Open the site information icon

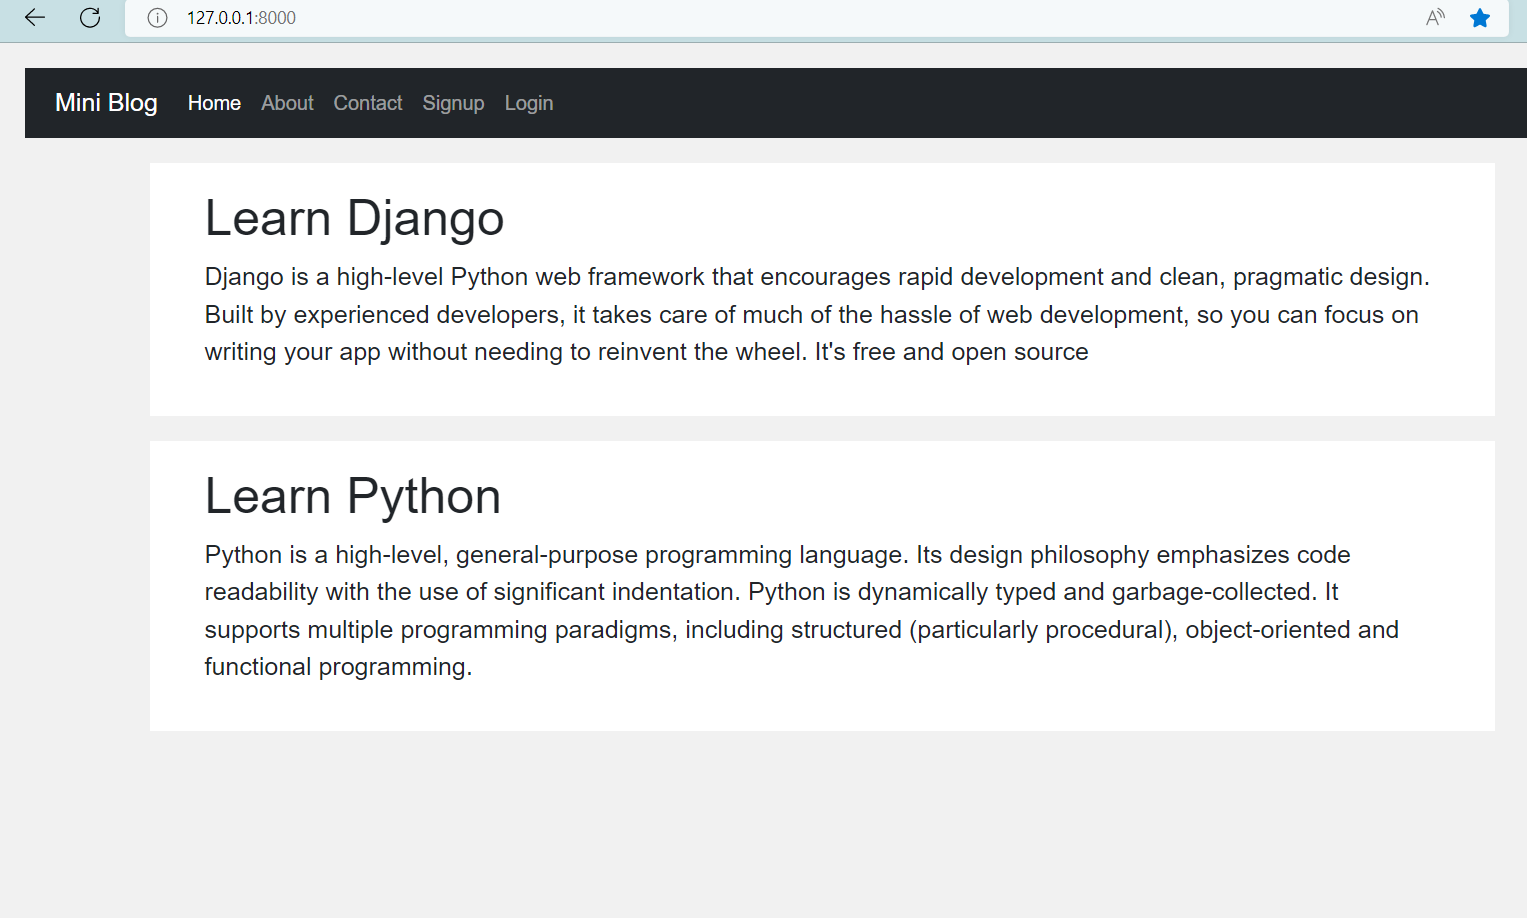coord(157,18)
